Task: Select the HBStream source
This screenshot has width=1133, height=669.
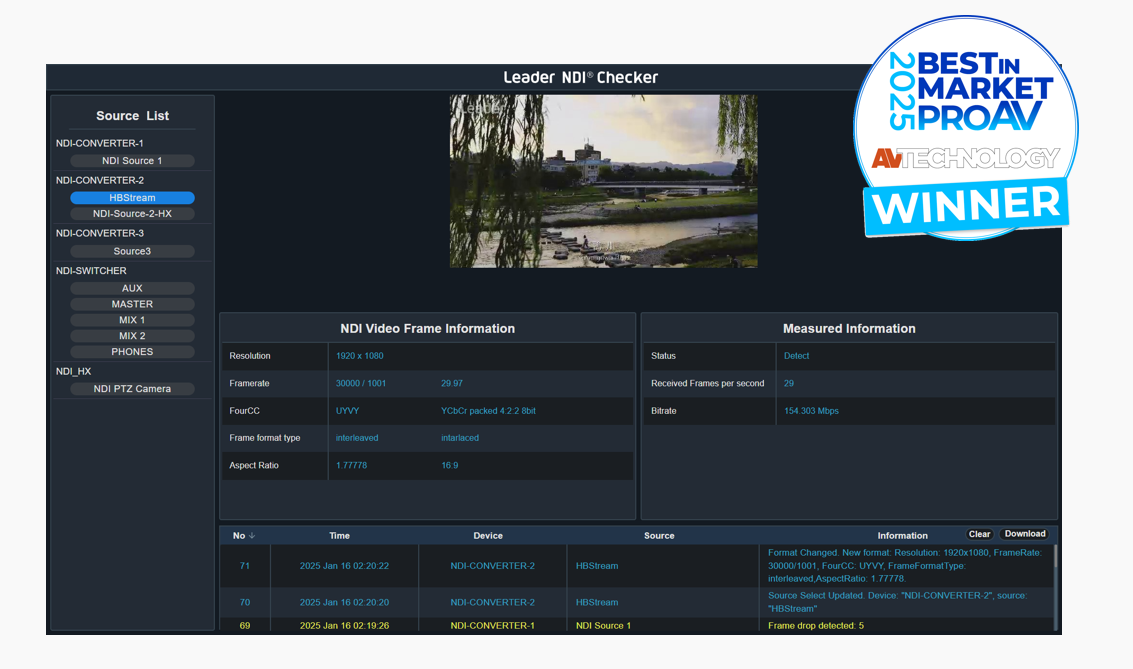Action: click(x=132, y=198)
